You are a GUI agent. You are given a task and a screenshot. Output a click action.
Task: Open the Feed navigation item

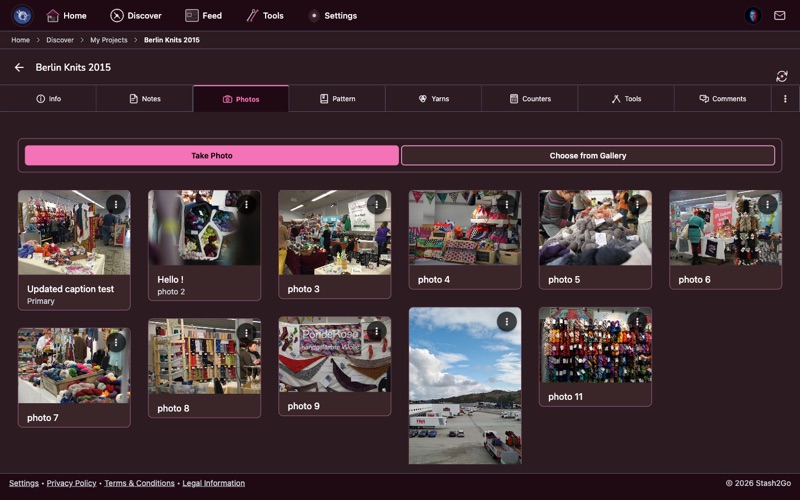point(203,16)
